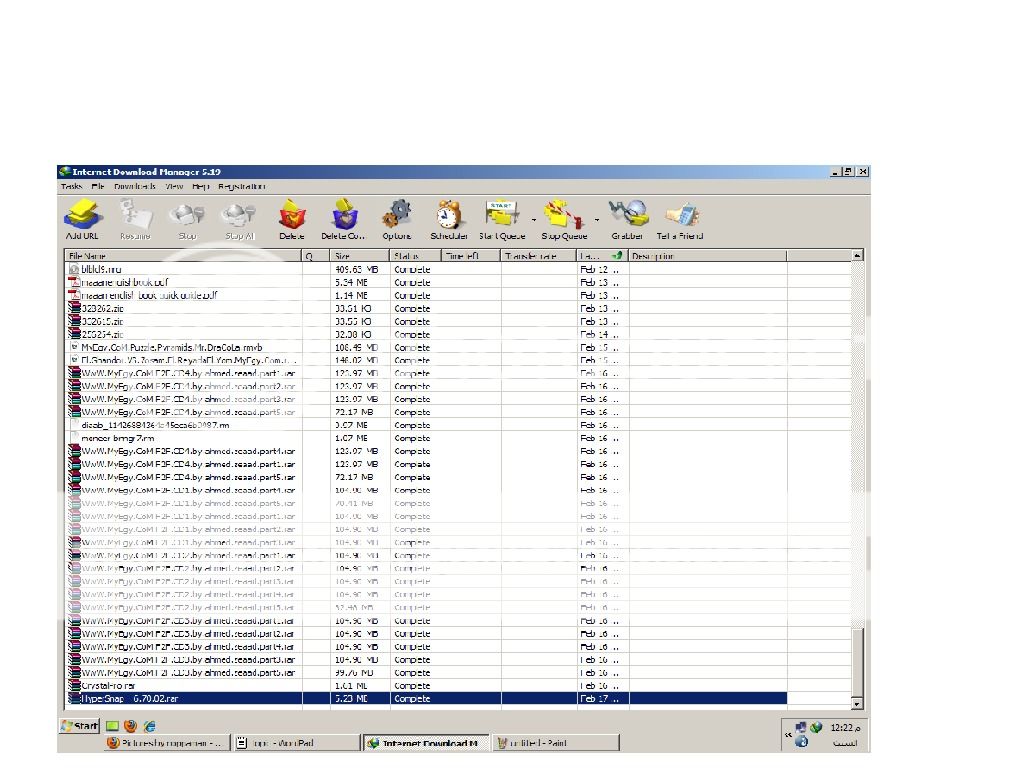Image resolution: width=1024 pixels, height=768 pixels.
Task: Click the last-try date column header with green arrow
Action: tap(602, 256)
